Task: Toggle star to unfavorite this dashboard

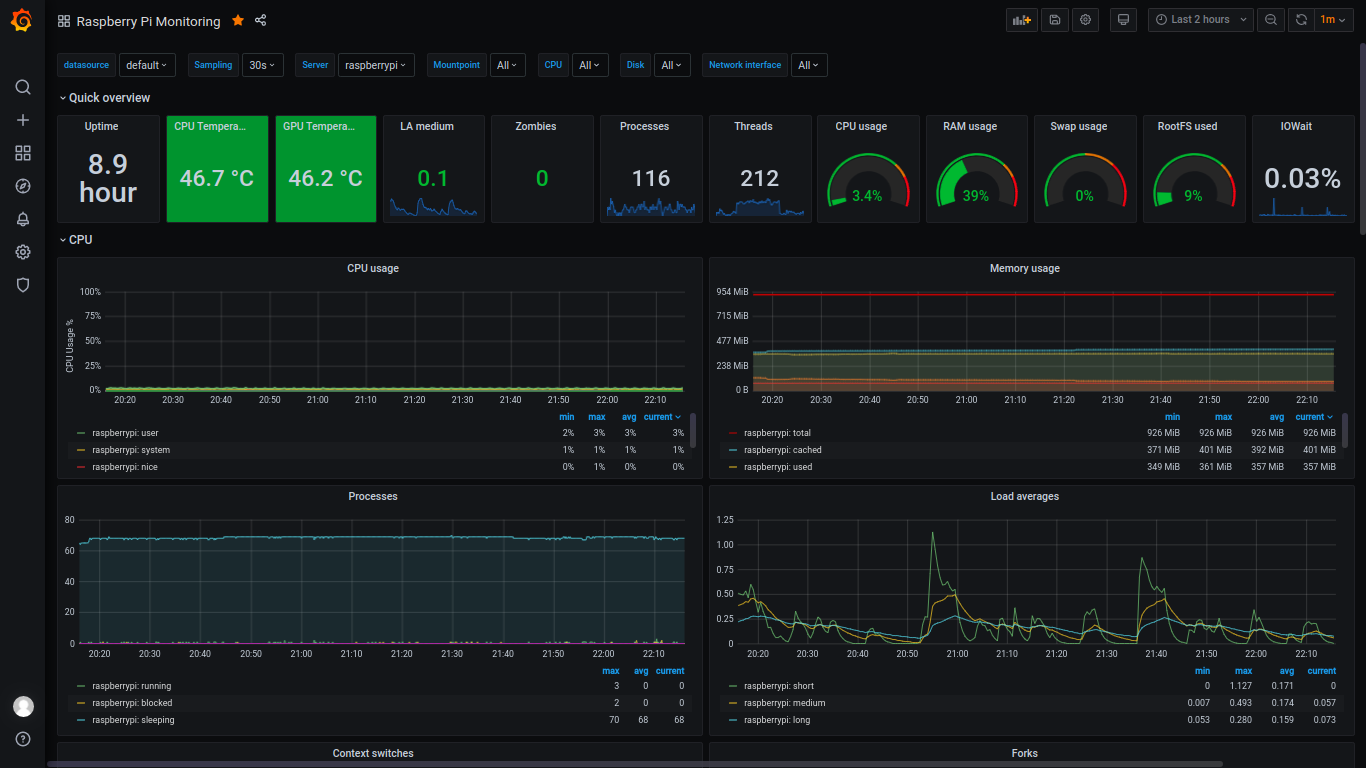Action: click(x=238, y=20)
